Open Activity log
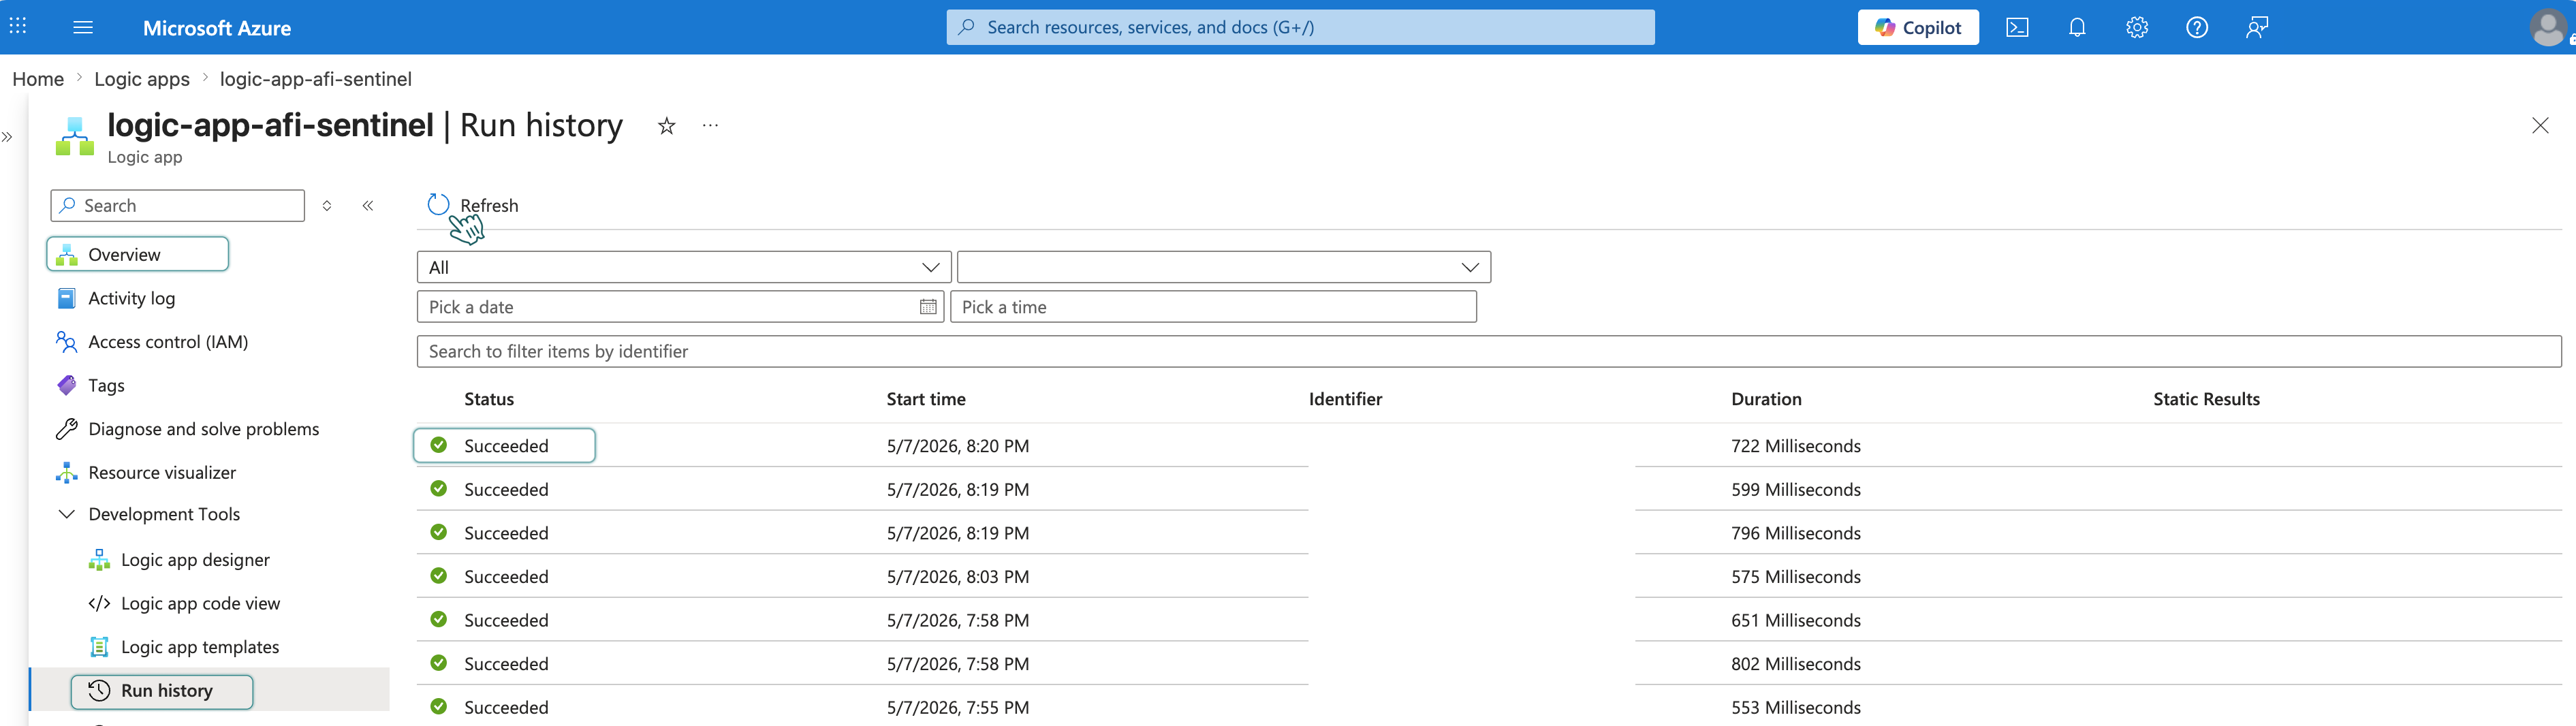 coord(131,298)
